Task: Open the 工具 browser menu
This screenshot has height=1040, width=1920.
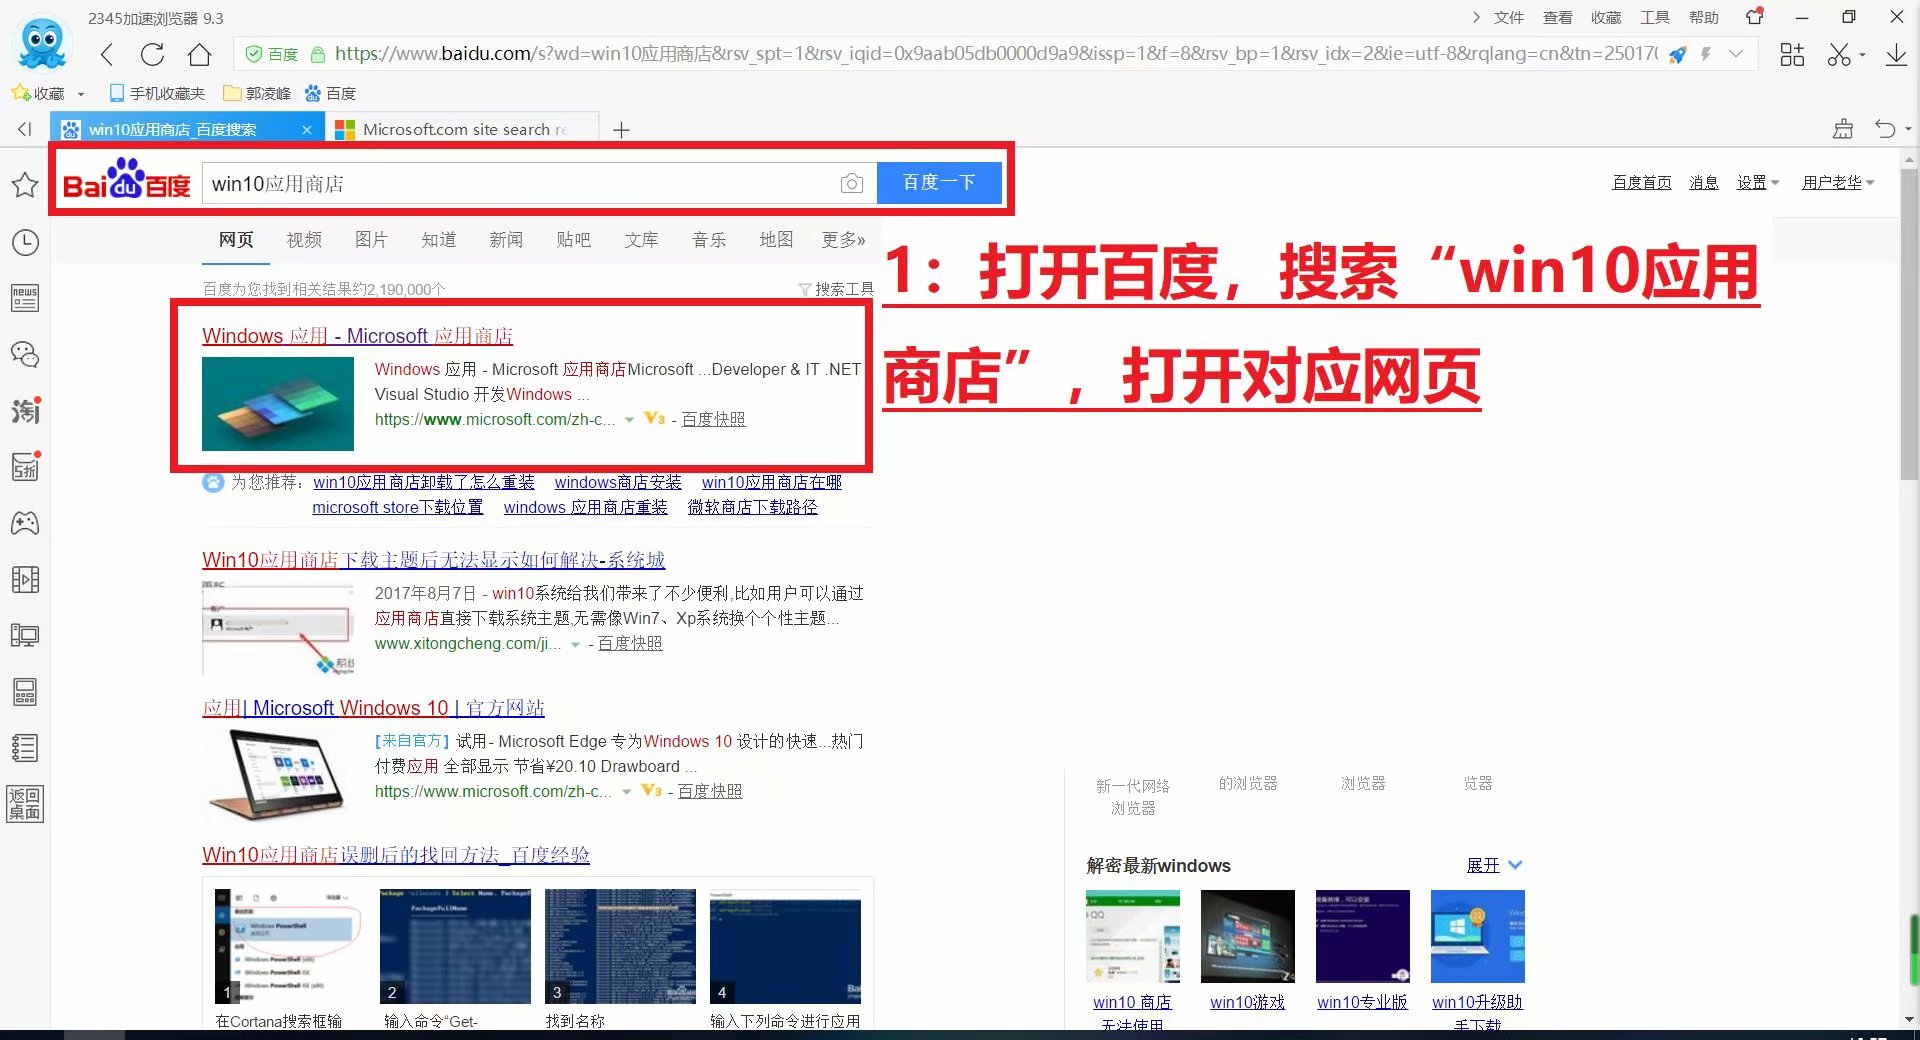Action: coord(1655,17)
